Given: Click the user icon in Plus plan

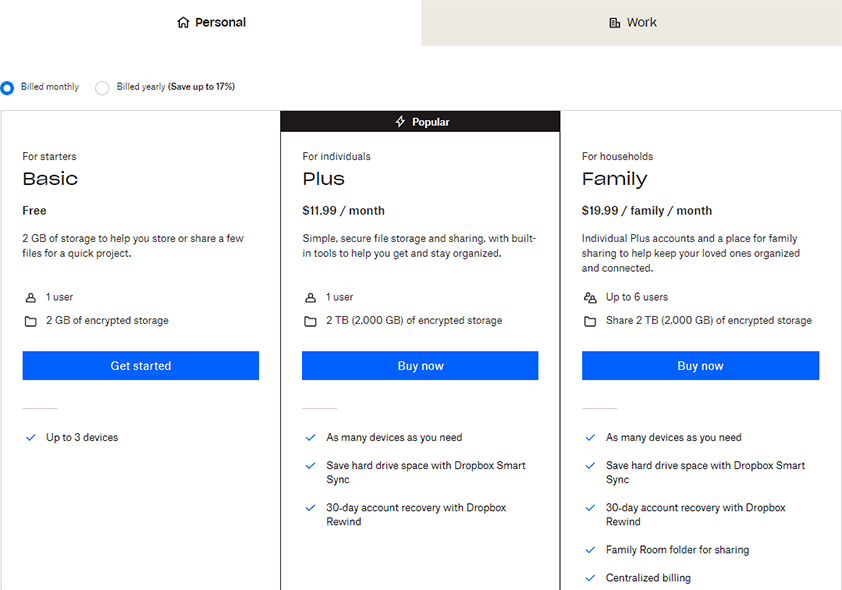Looking at the screenshot, I should 311,297.
